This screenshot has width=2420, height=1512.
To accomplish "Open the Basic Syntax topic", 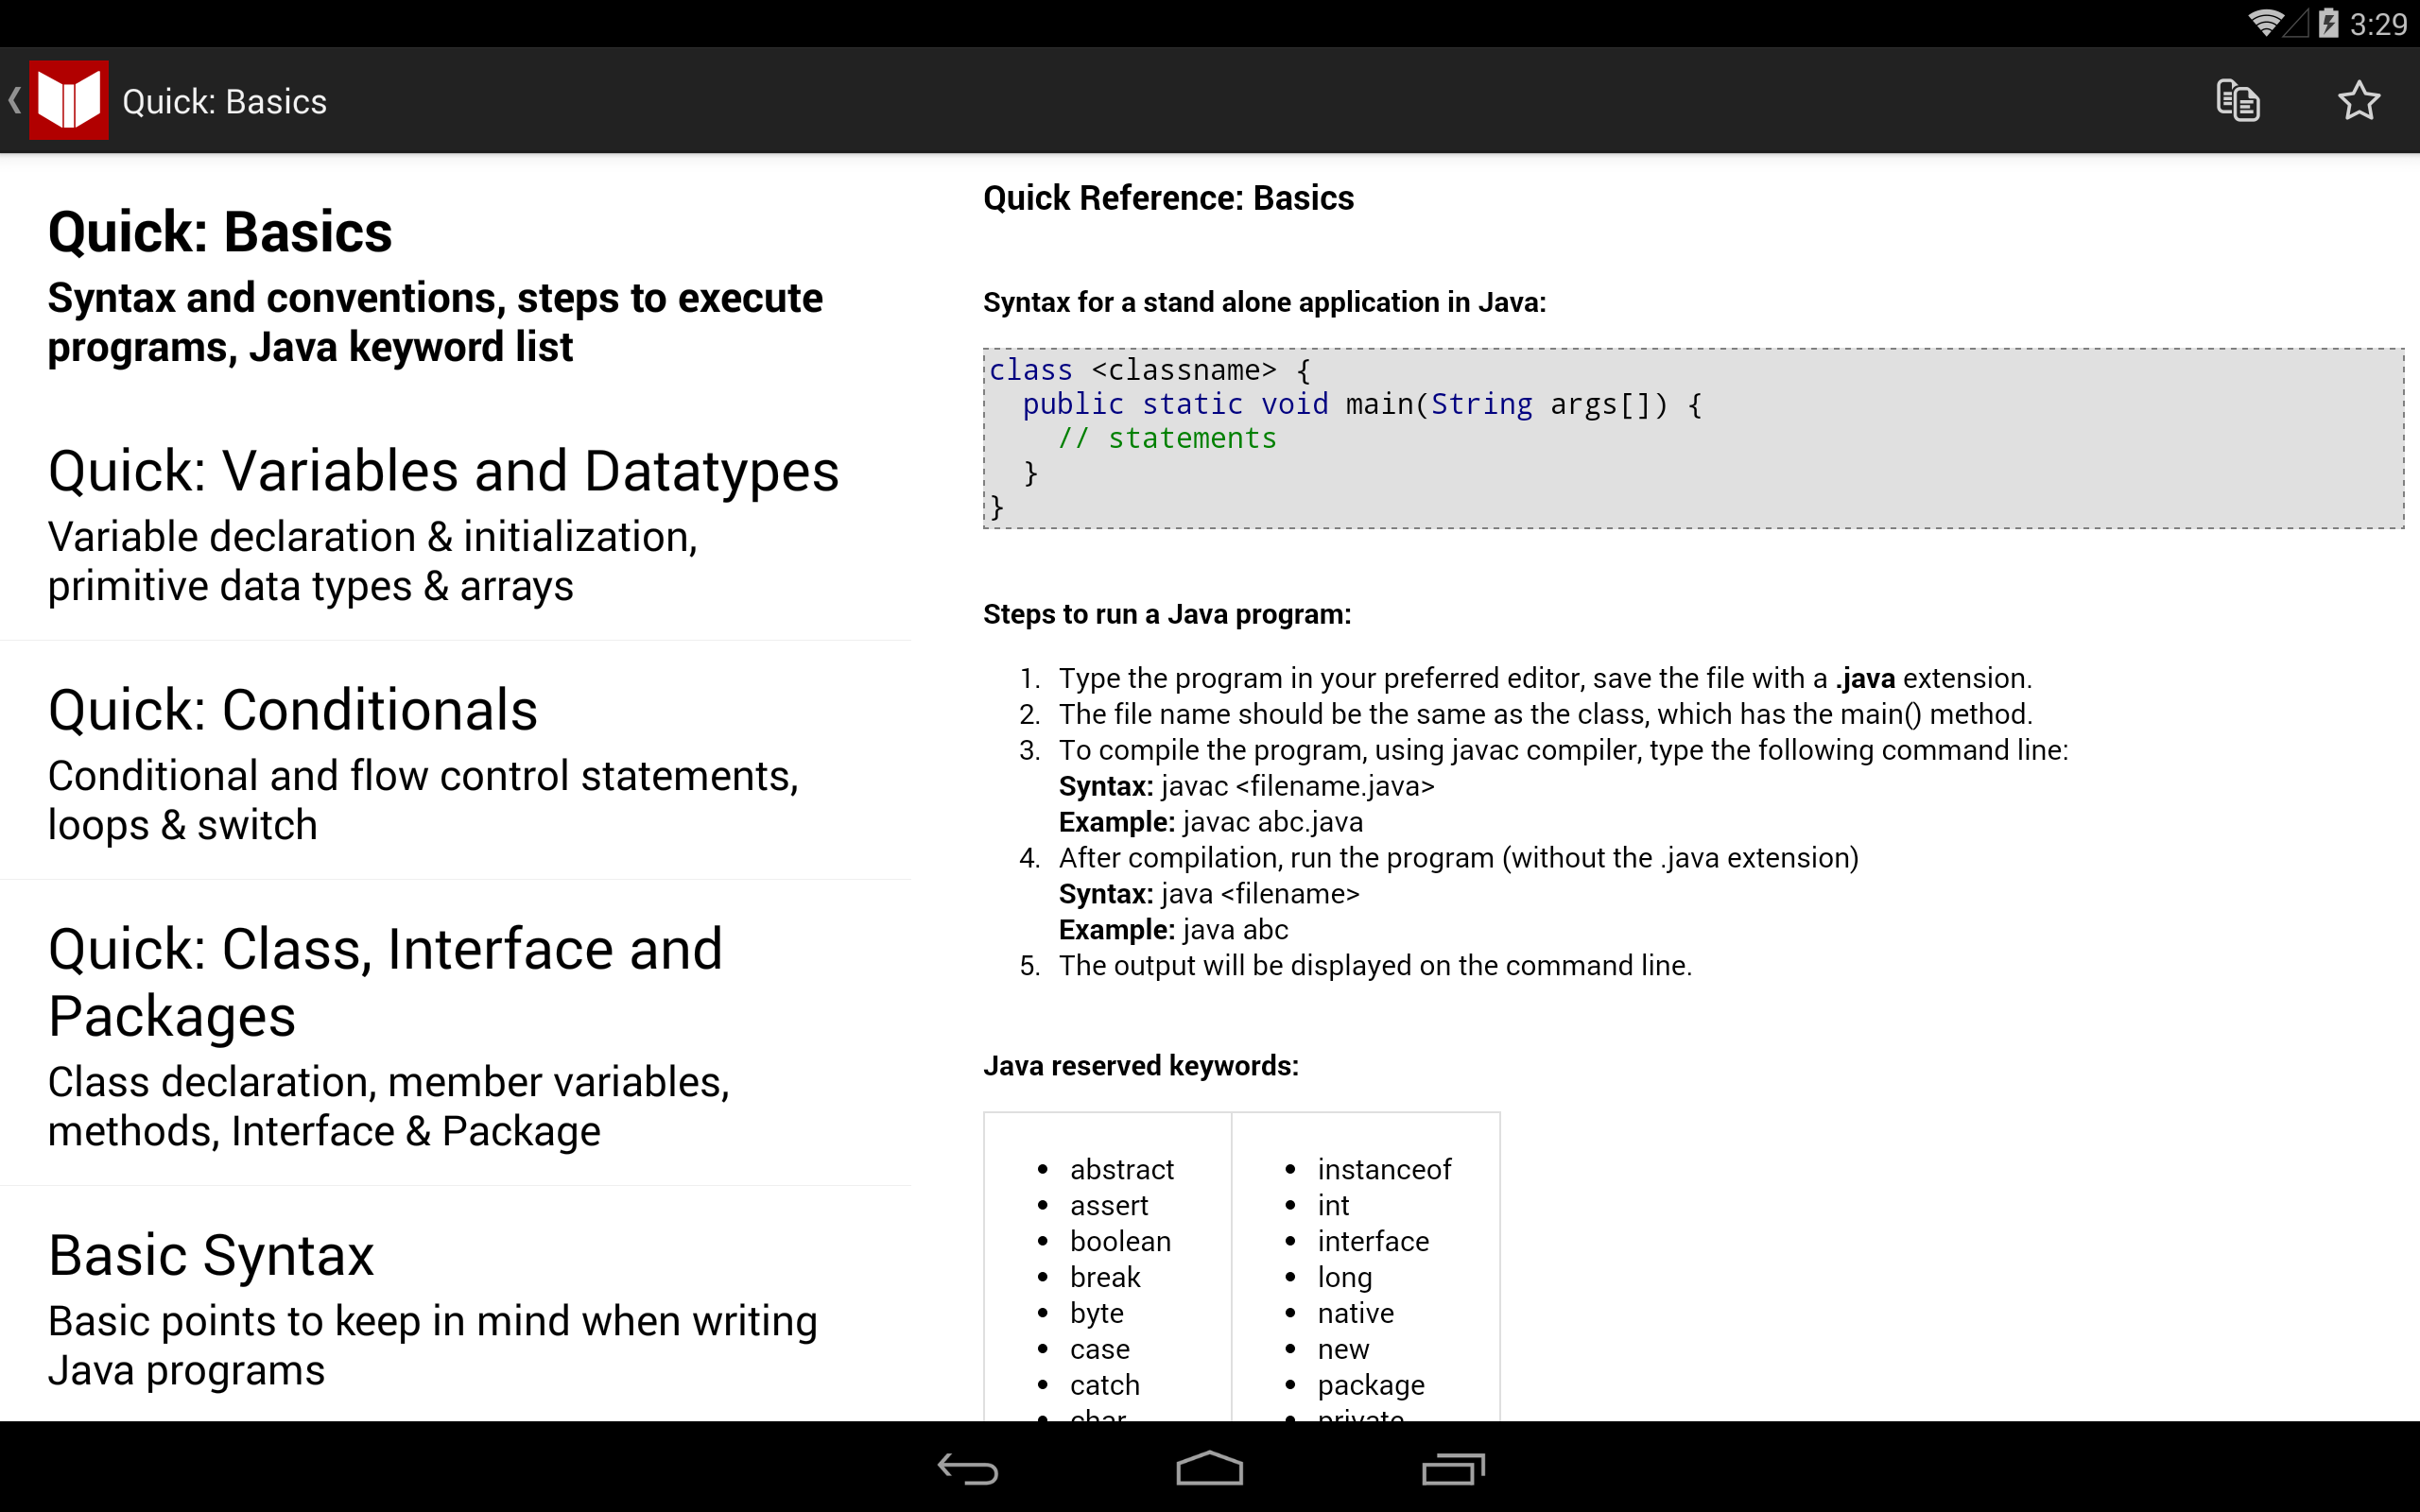I will [456, 1305].
